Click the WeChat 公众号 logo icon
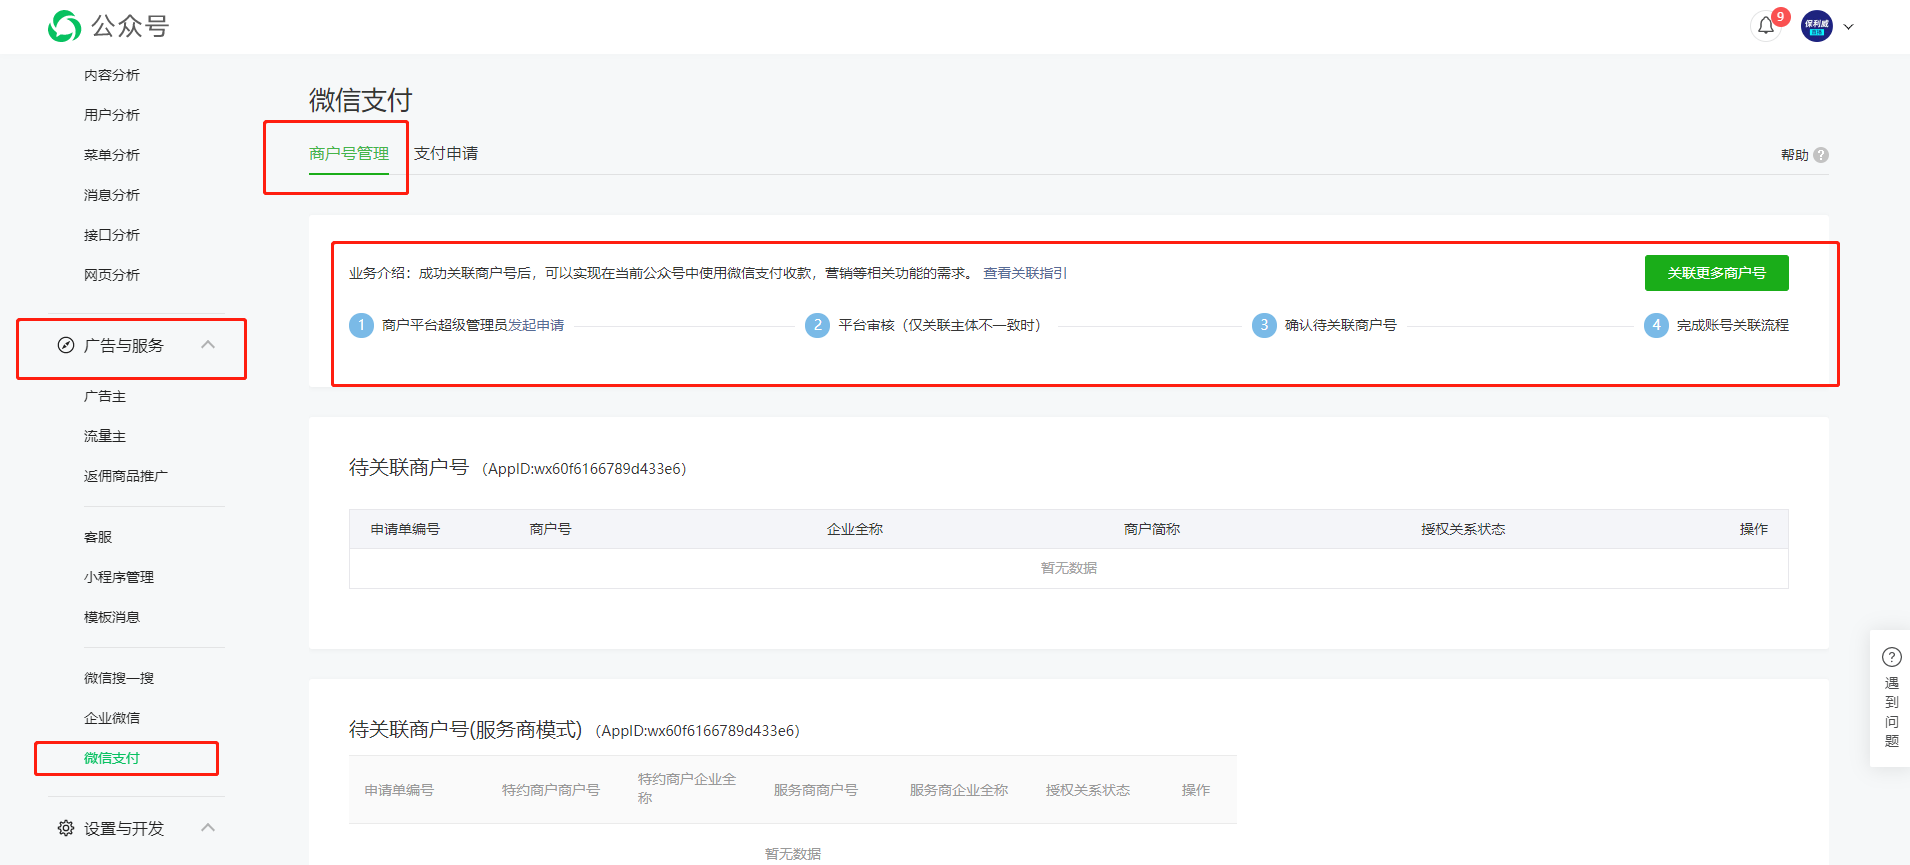 (64, 26)
